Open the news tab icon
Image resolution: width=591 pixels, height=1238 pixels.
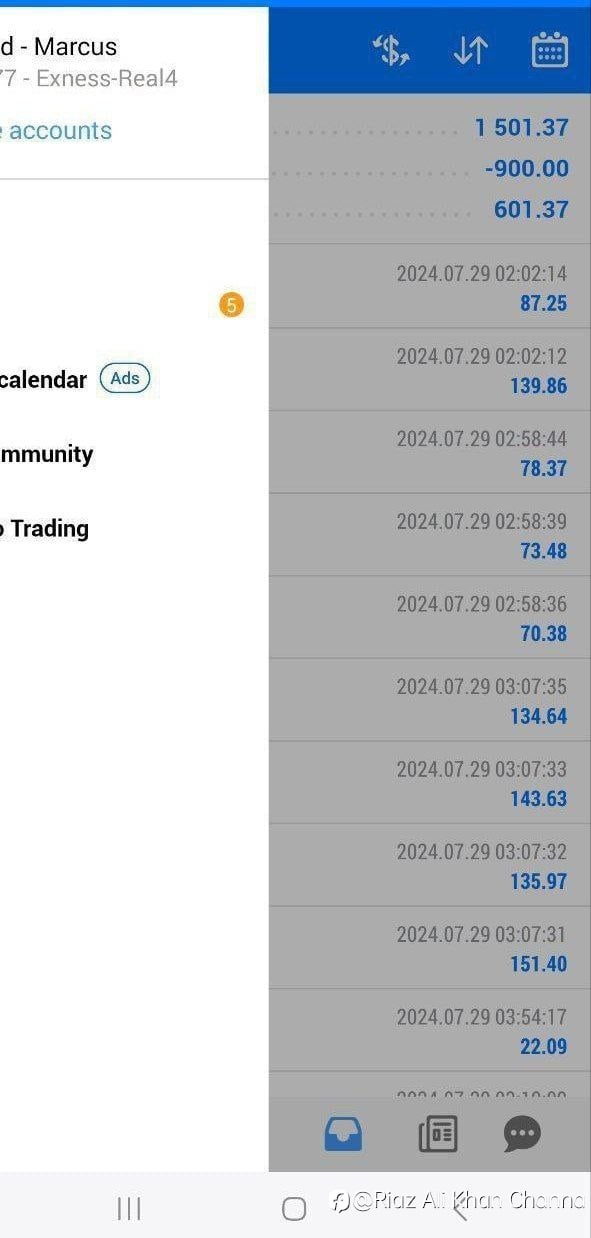(437, 1134)
